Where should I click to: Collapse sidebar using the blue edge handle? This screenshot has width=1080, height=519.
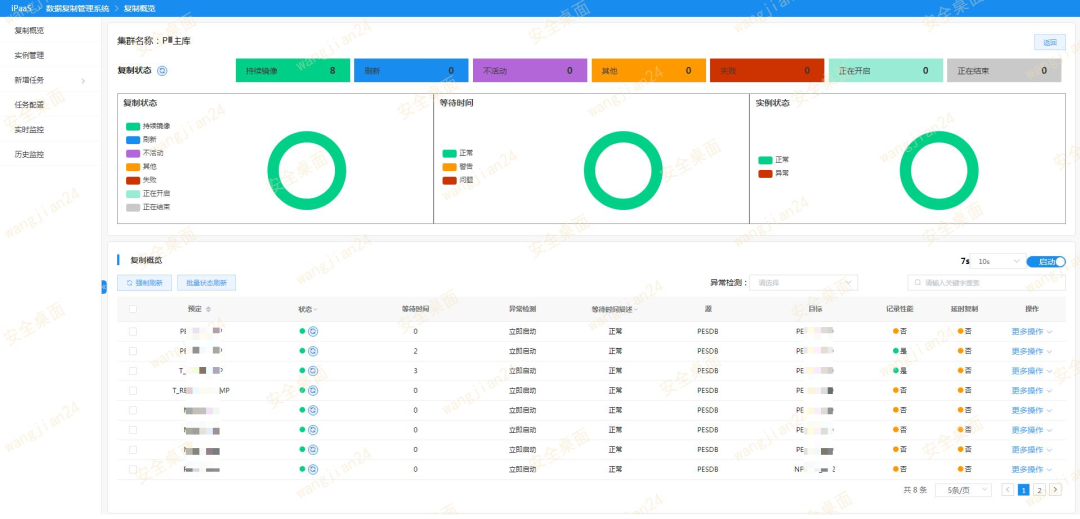(x=104, y=287)
